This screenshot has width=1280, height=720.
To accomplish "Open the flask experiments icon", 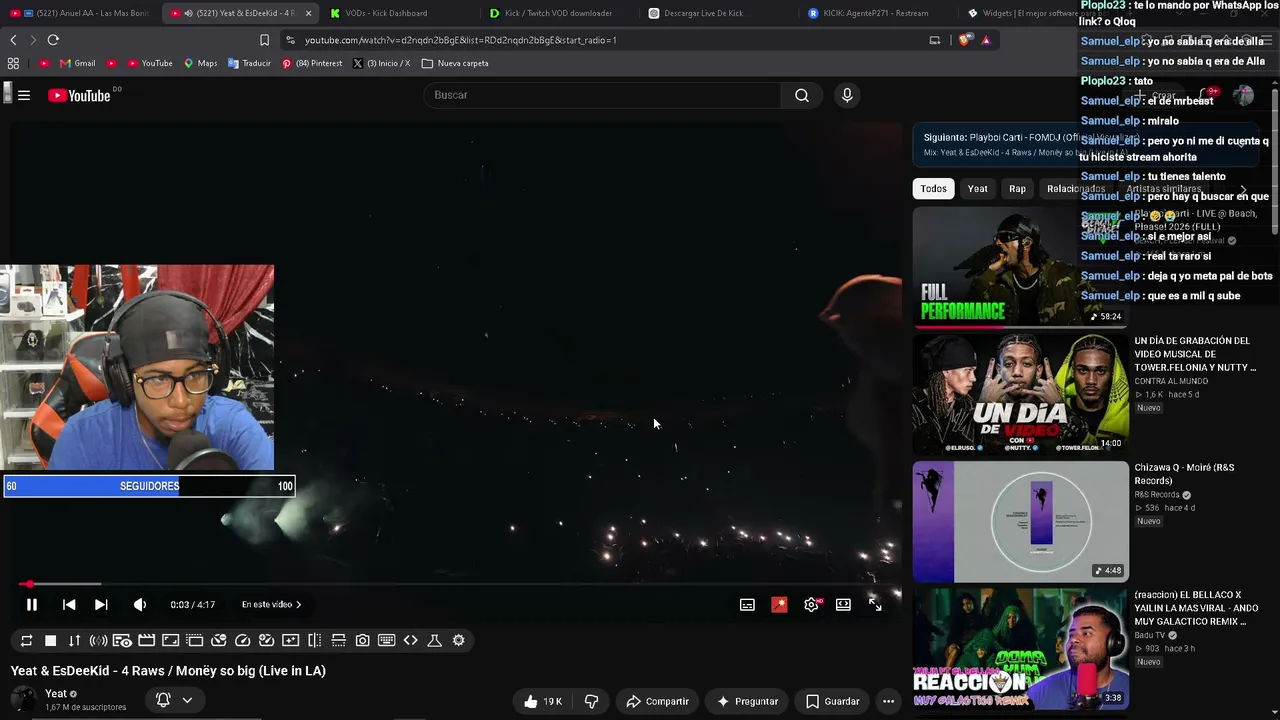I will 434,641.
